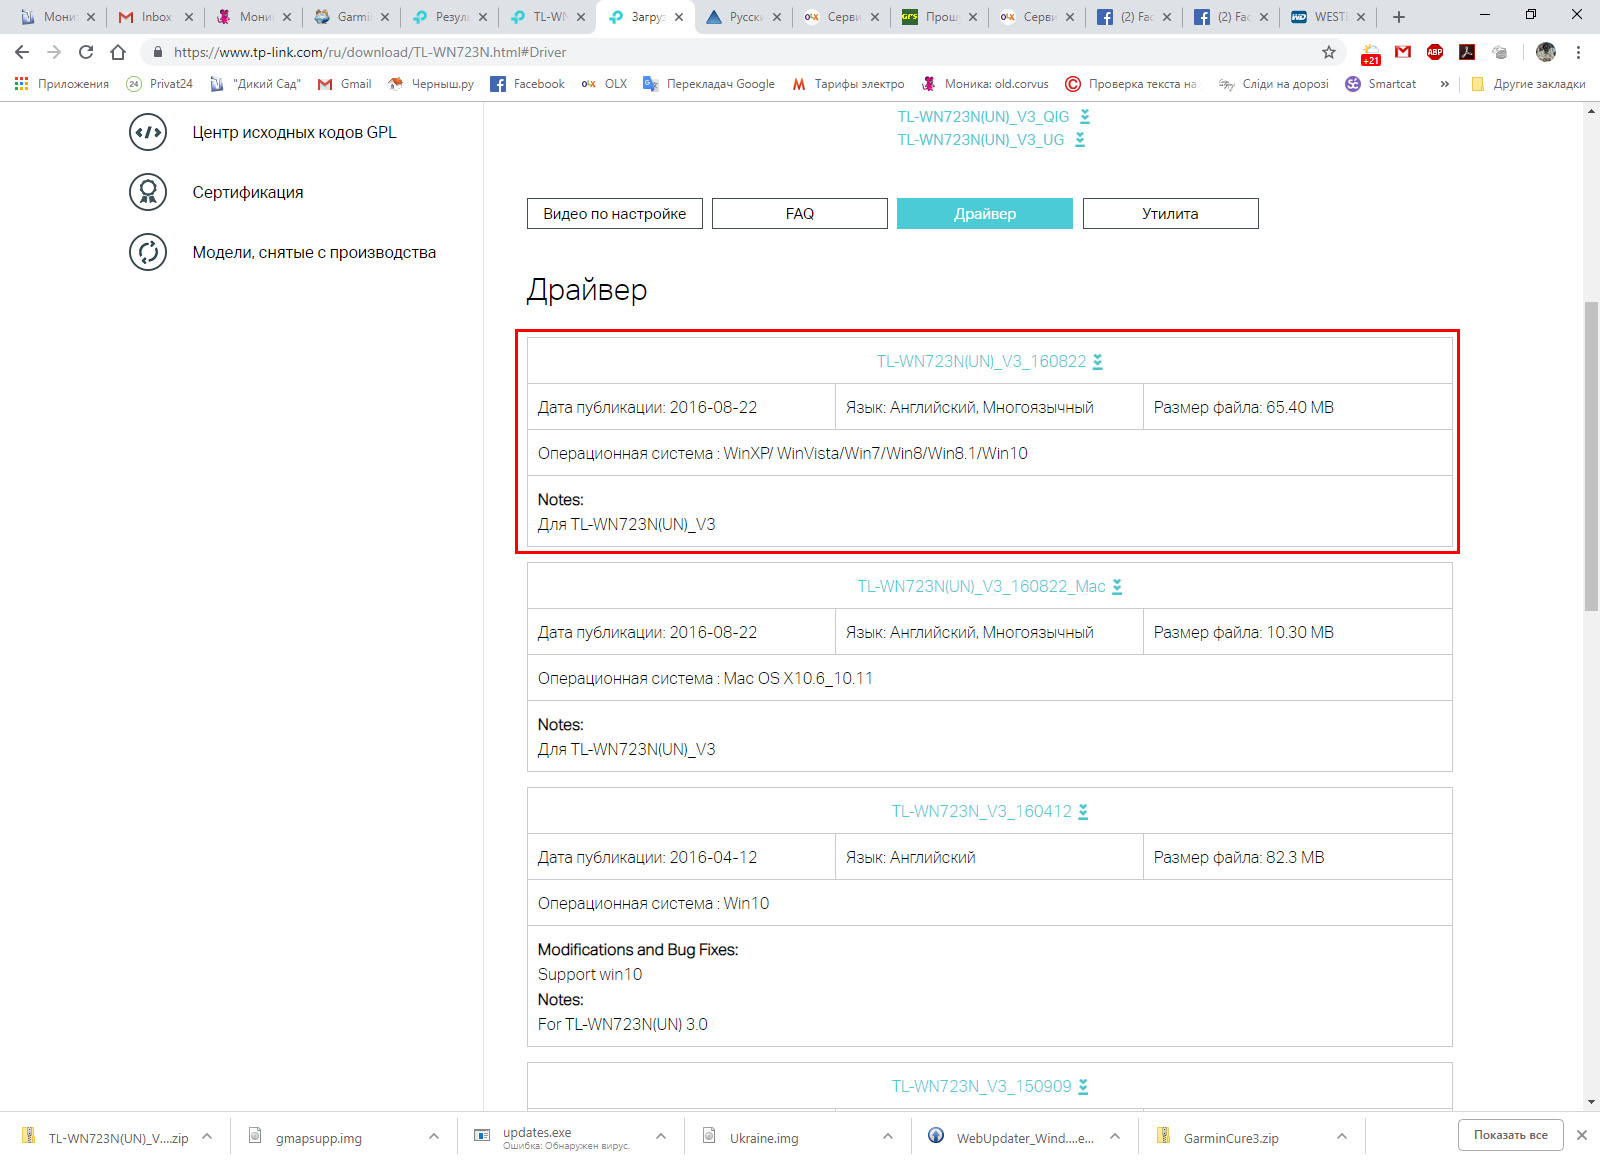Expand options for Ukraine.img download
Image resolution: width=1600 pixels, height=1160 pixels.
coord(888,1136)
